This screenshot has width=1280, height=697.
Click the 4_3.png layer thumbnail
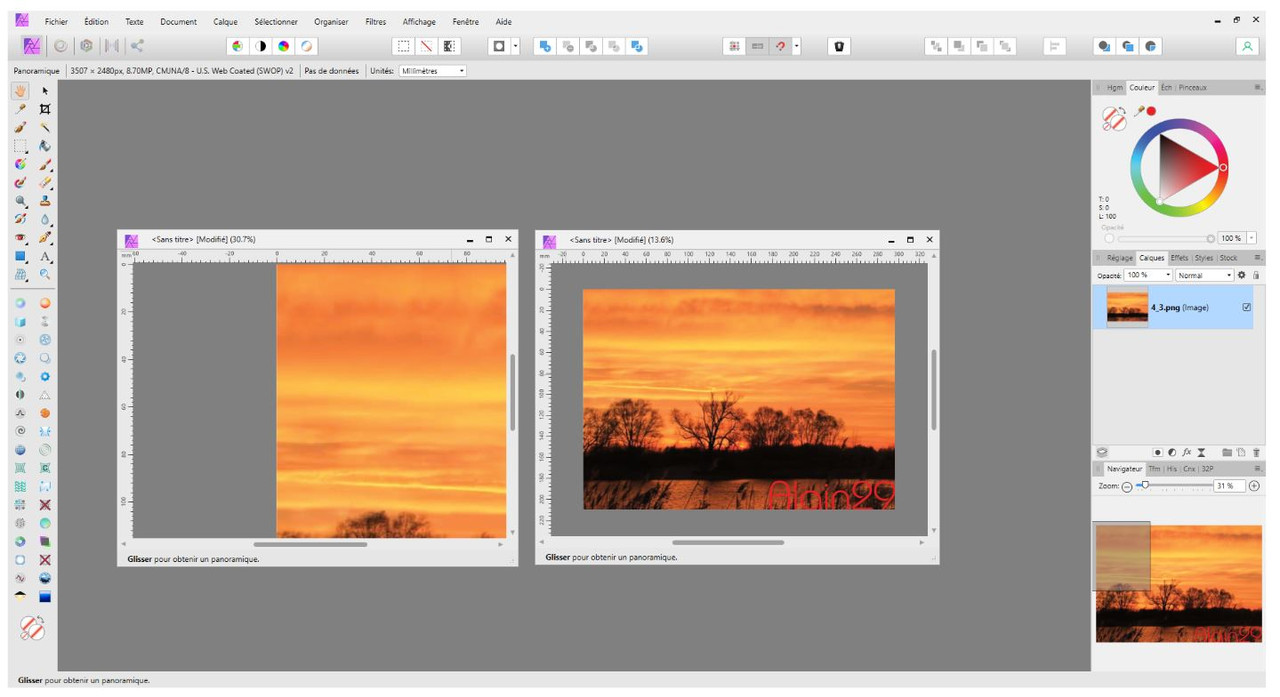click(x=1127, y=308)
